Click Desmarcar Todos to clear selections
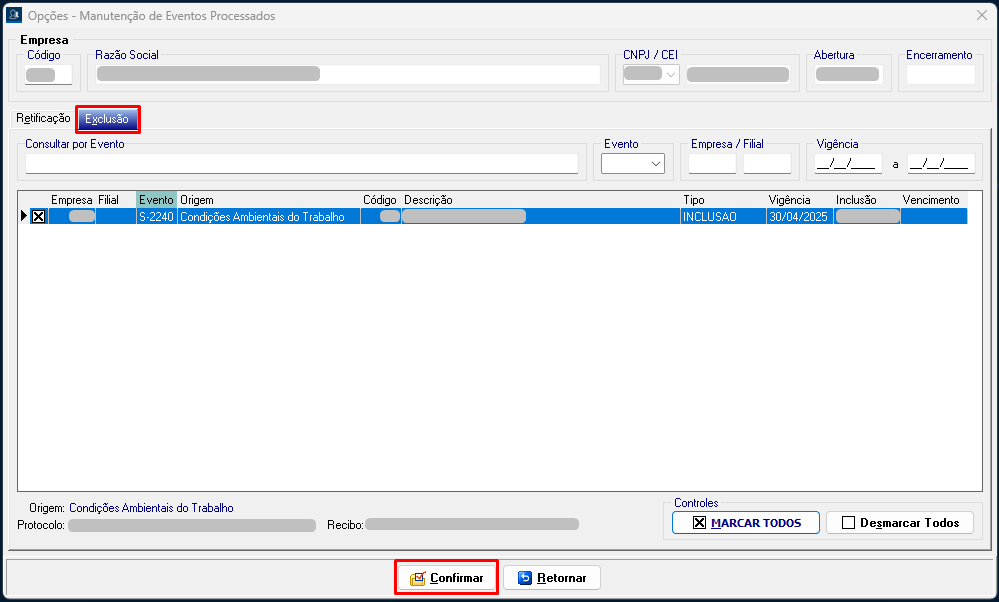Viewport: 999px width, 602px height. [899, 522]
